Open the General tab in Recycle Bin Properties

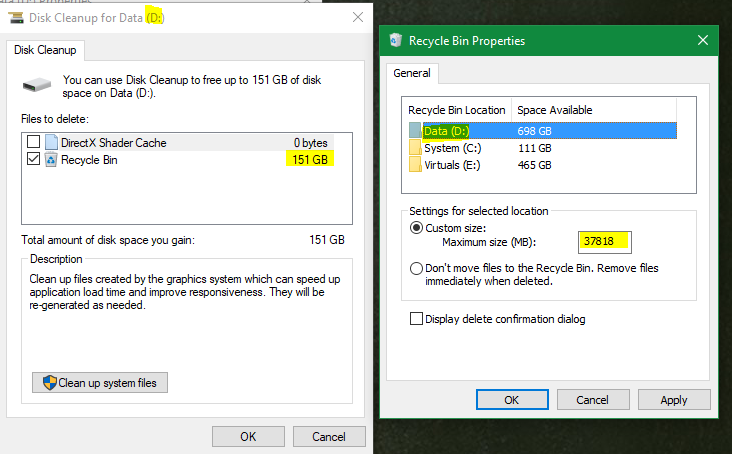click(412, 73)
